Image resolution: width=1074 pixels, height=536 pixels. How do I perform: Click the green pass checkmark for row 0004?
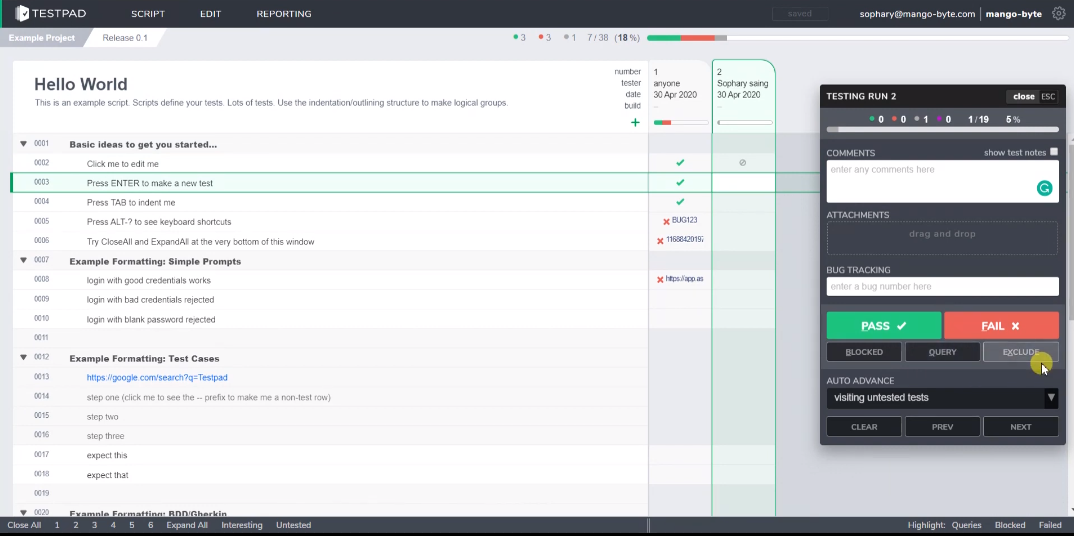680,202
